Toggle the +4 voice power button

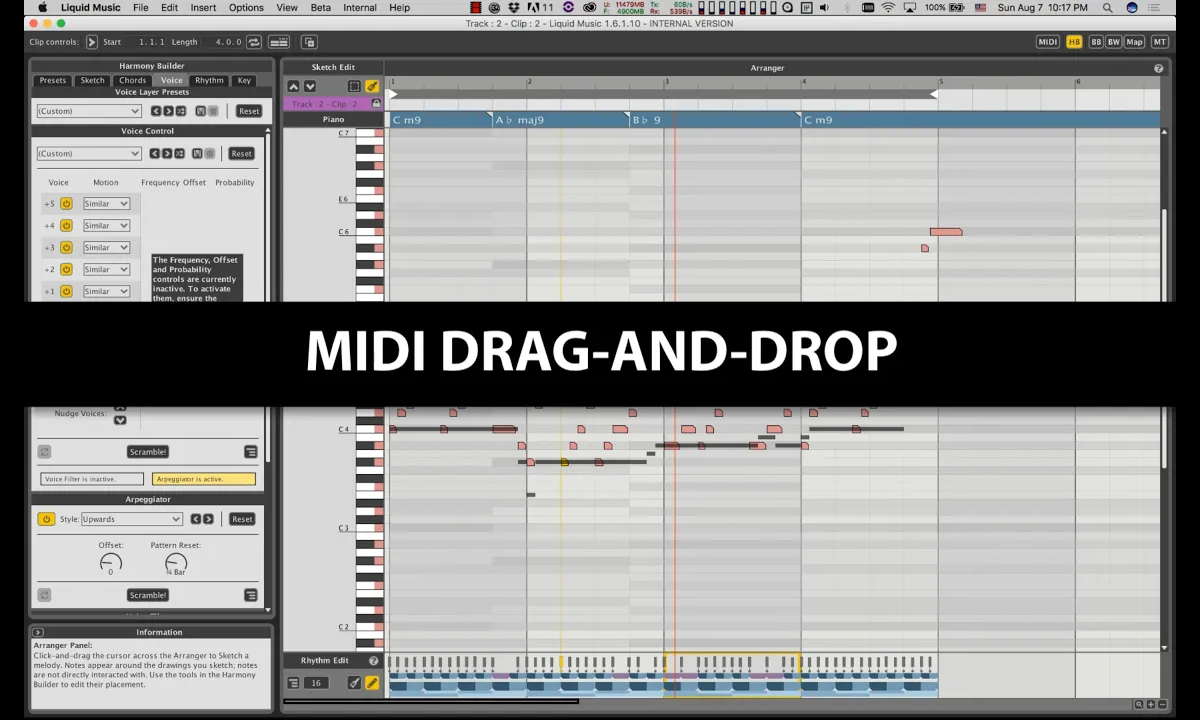(x=66, y=226)
